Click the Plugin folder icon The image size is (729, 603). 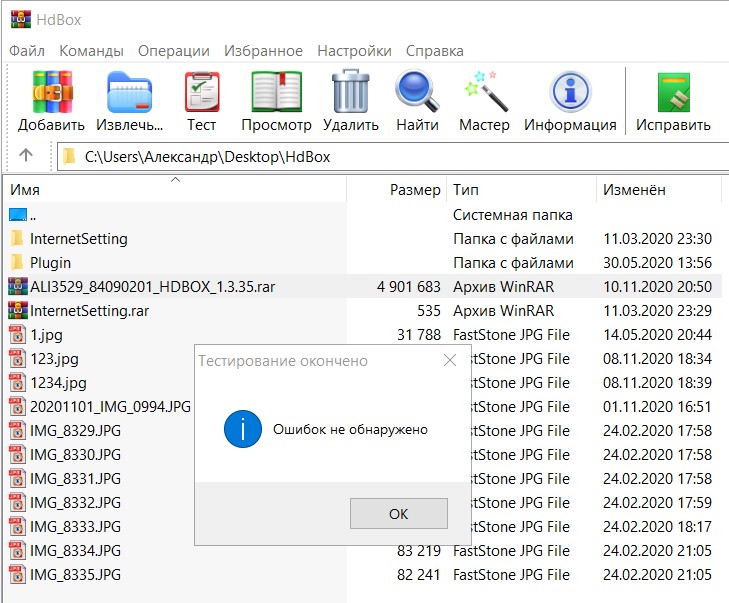[17, 262]
